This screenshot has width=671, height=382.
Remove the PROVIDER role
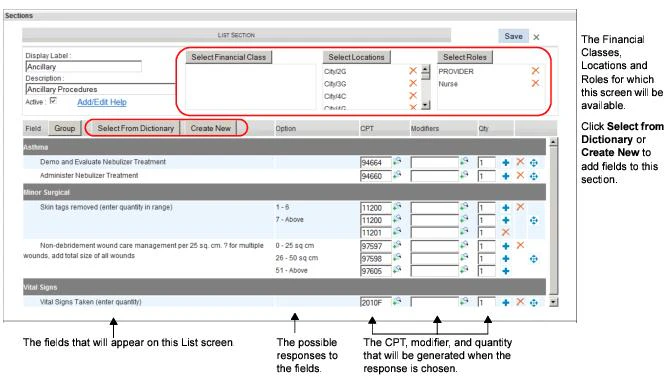pos(535,71)
